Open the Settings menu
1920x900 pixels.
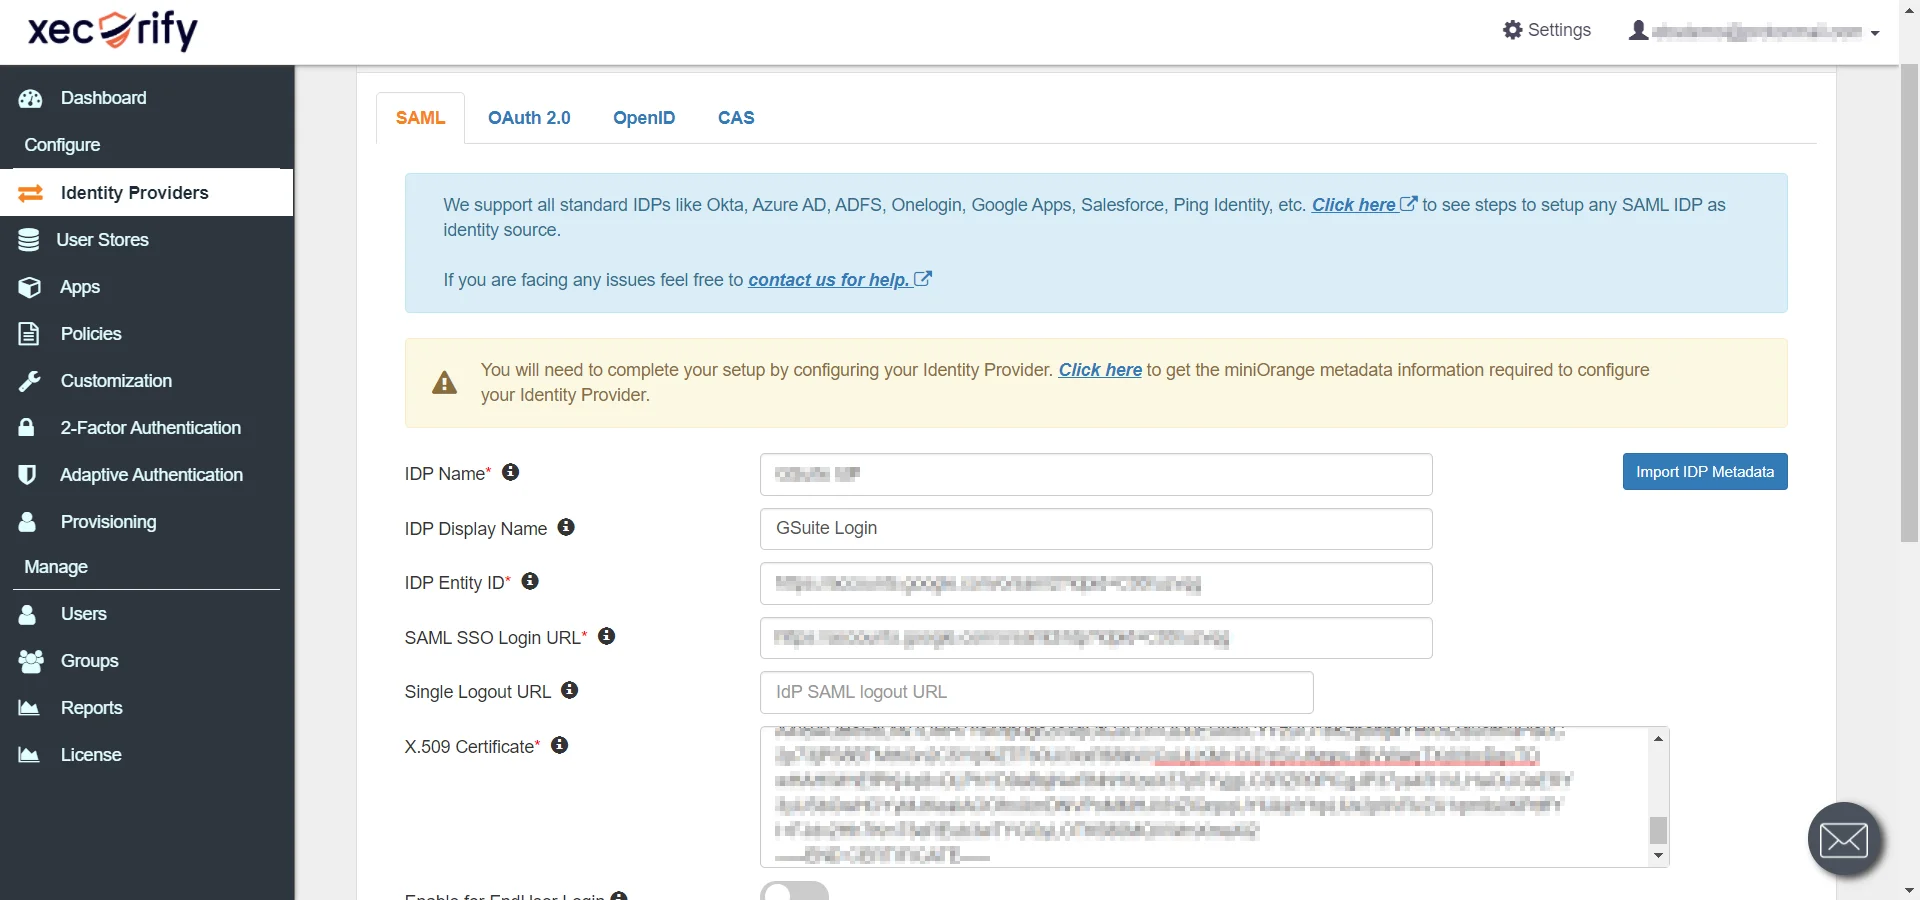coord(1546,30)
